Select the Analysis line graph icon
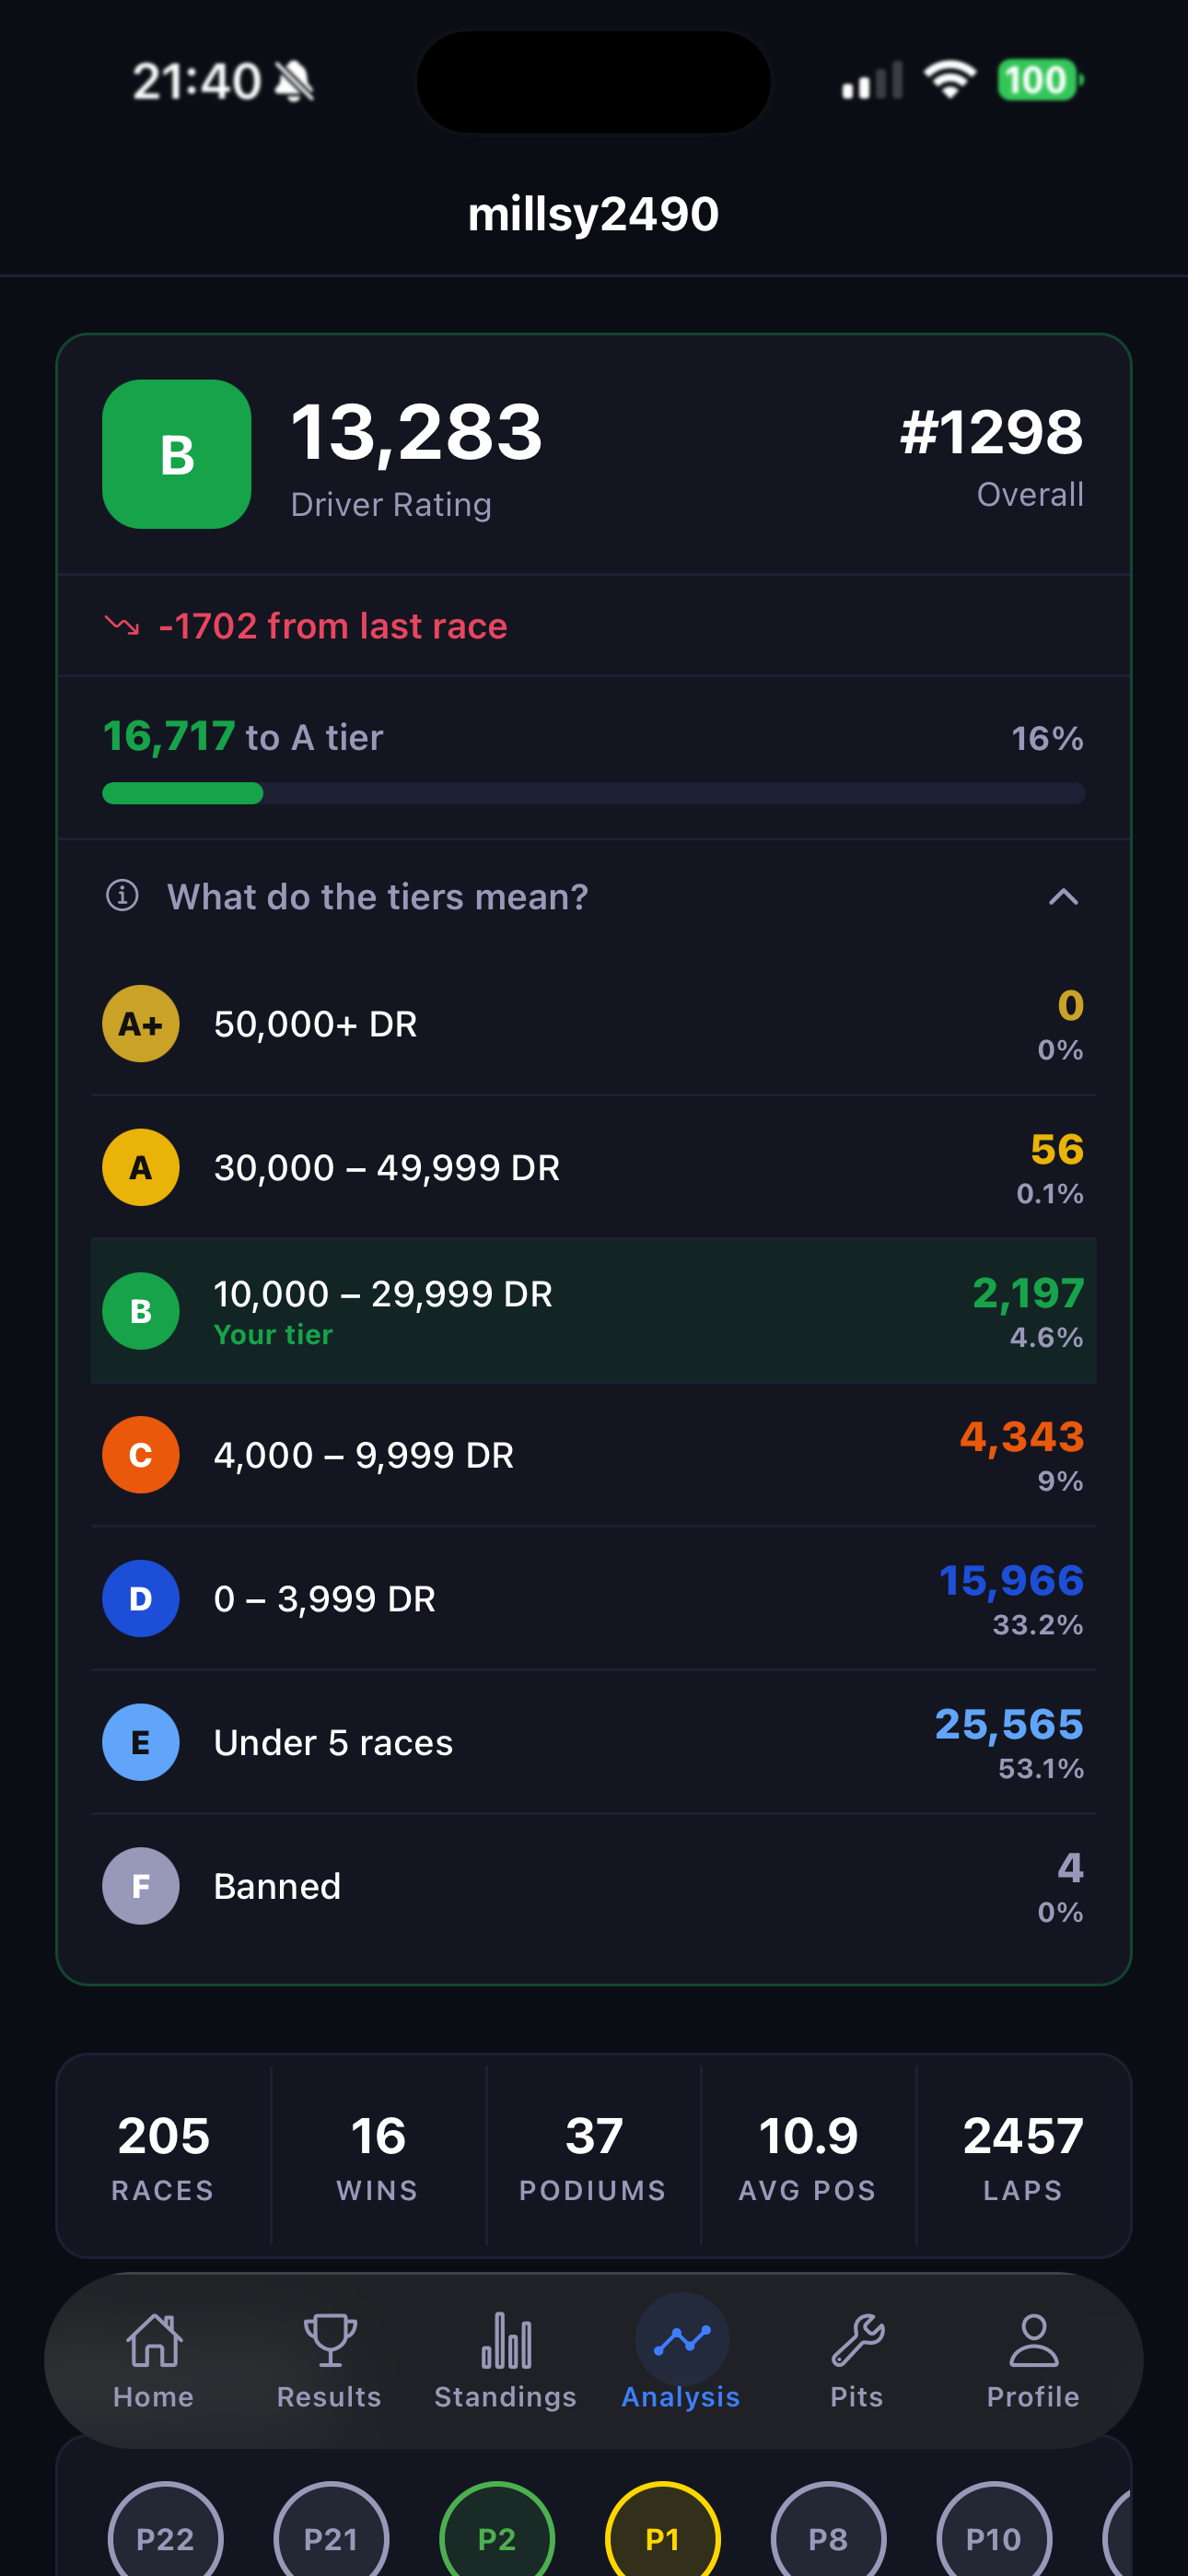Screen dimensions: 1188x2576 tap(682, 2340)
